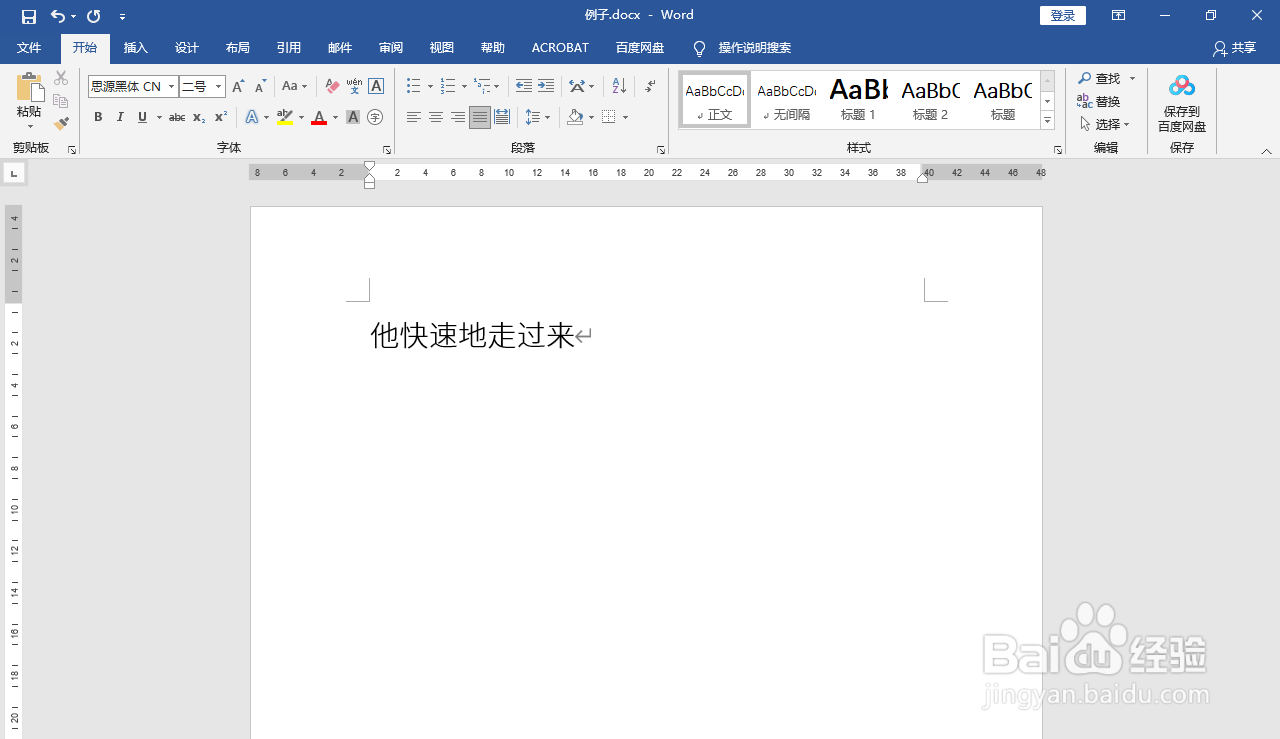Open the Paragraph dialog launcher
This screenshot has width=1280, height=739.
coord(661,150)
